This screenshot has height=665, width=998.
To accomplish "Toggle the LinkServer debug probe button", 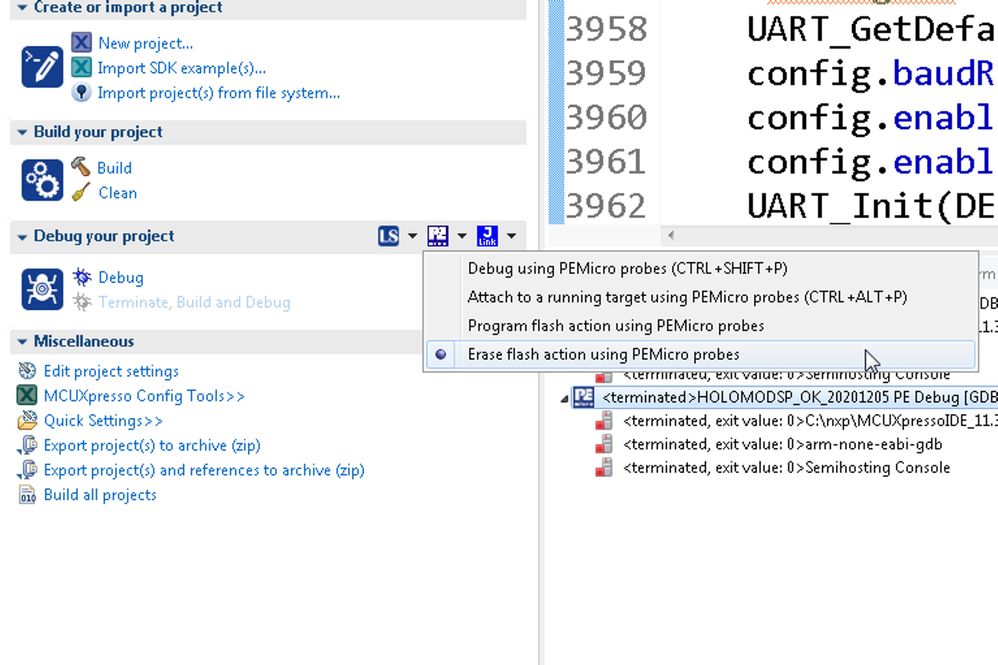I will click(391, 235).
